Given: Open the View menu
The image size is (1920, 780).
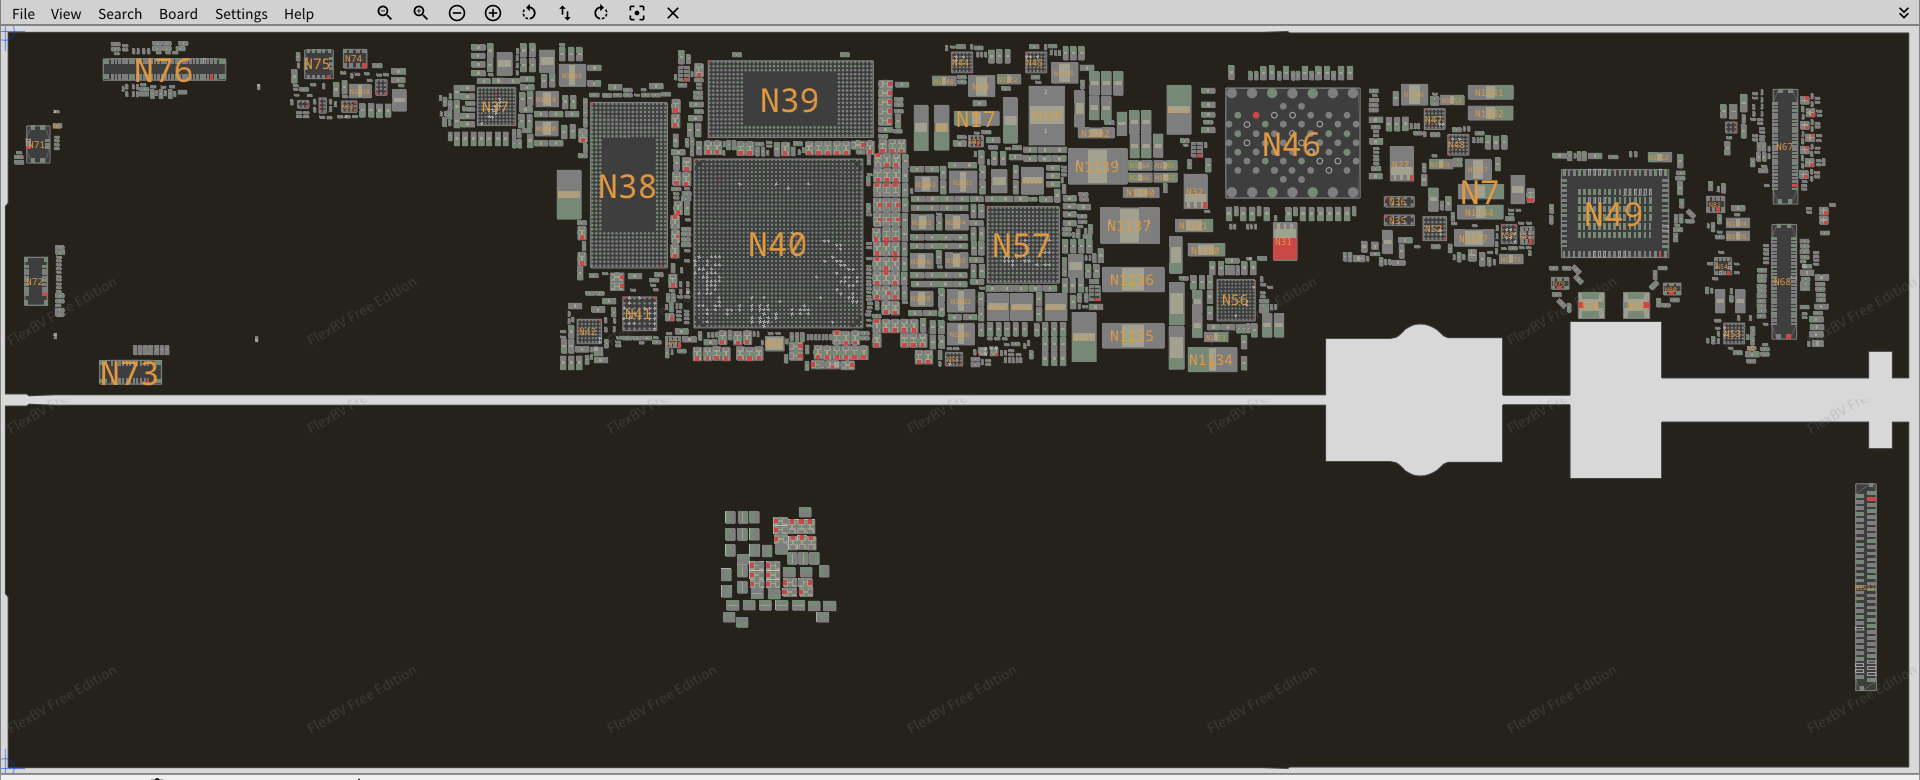Looking at the screenshot, I should tap(66, 14).
